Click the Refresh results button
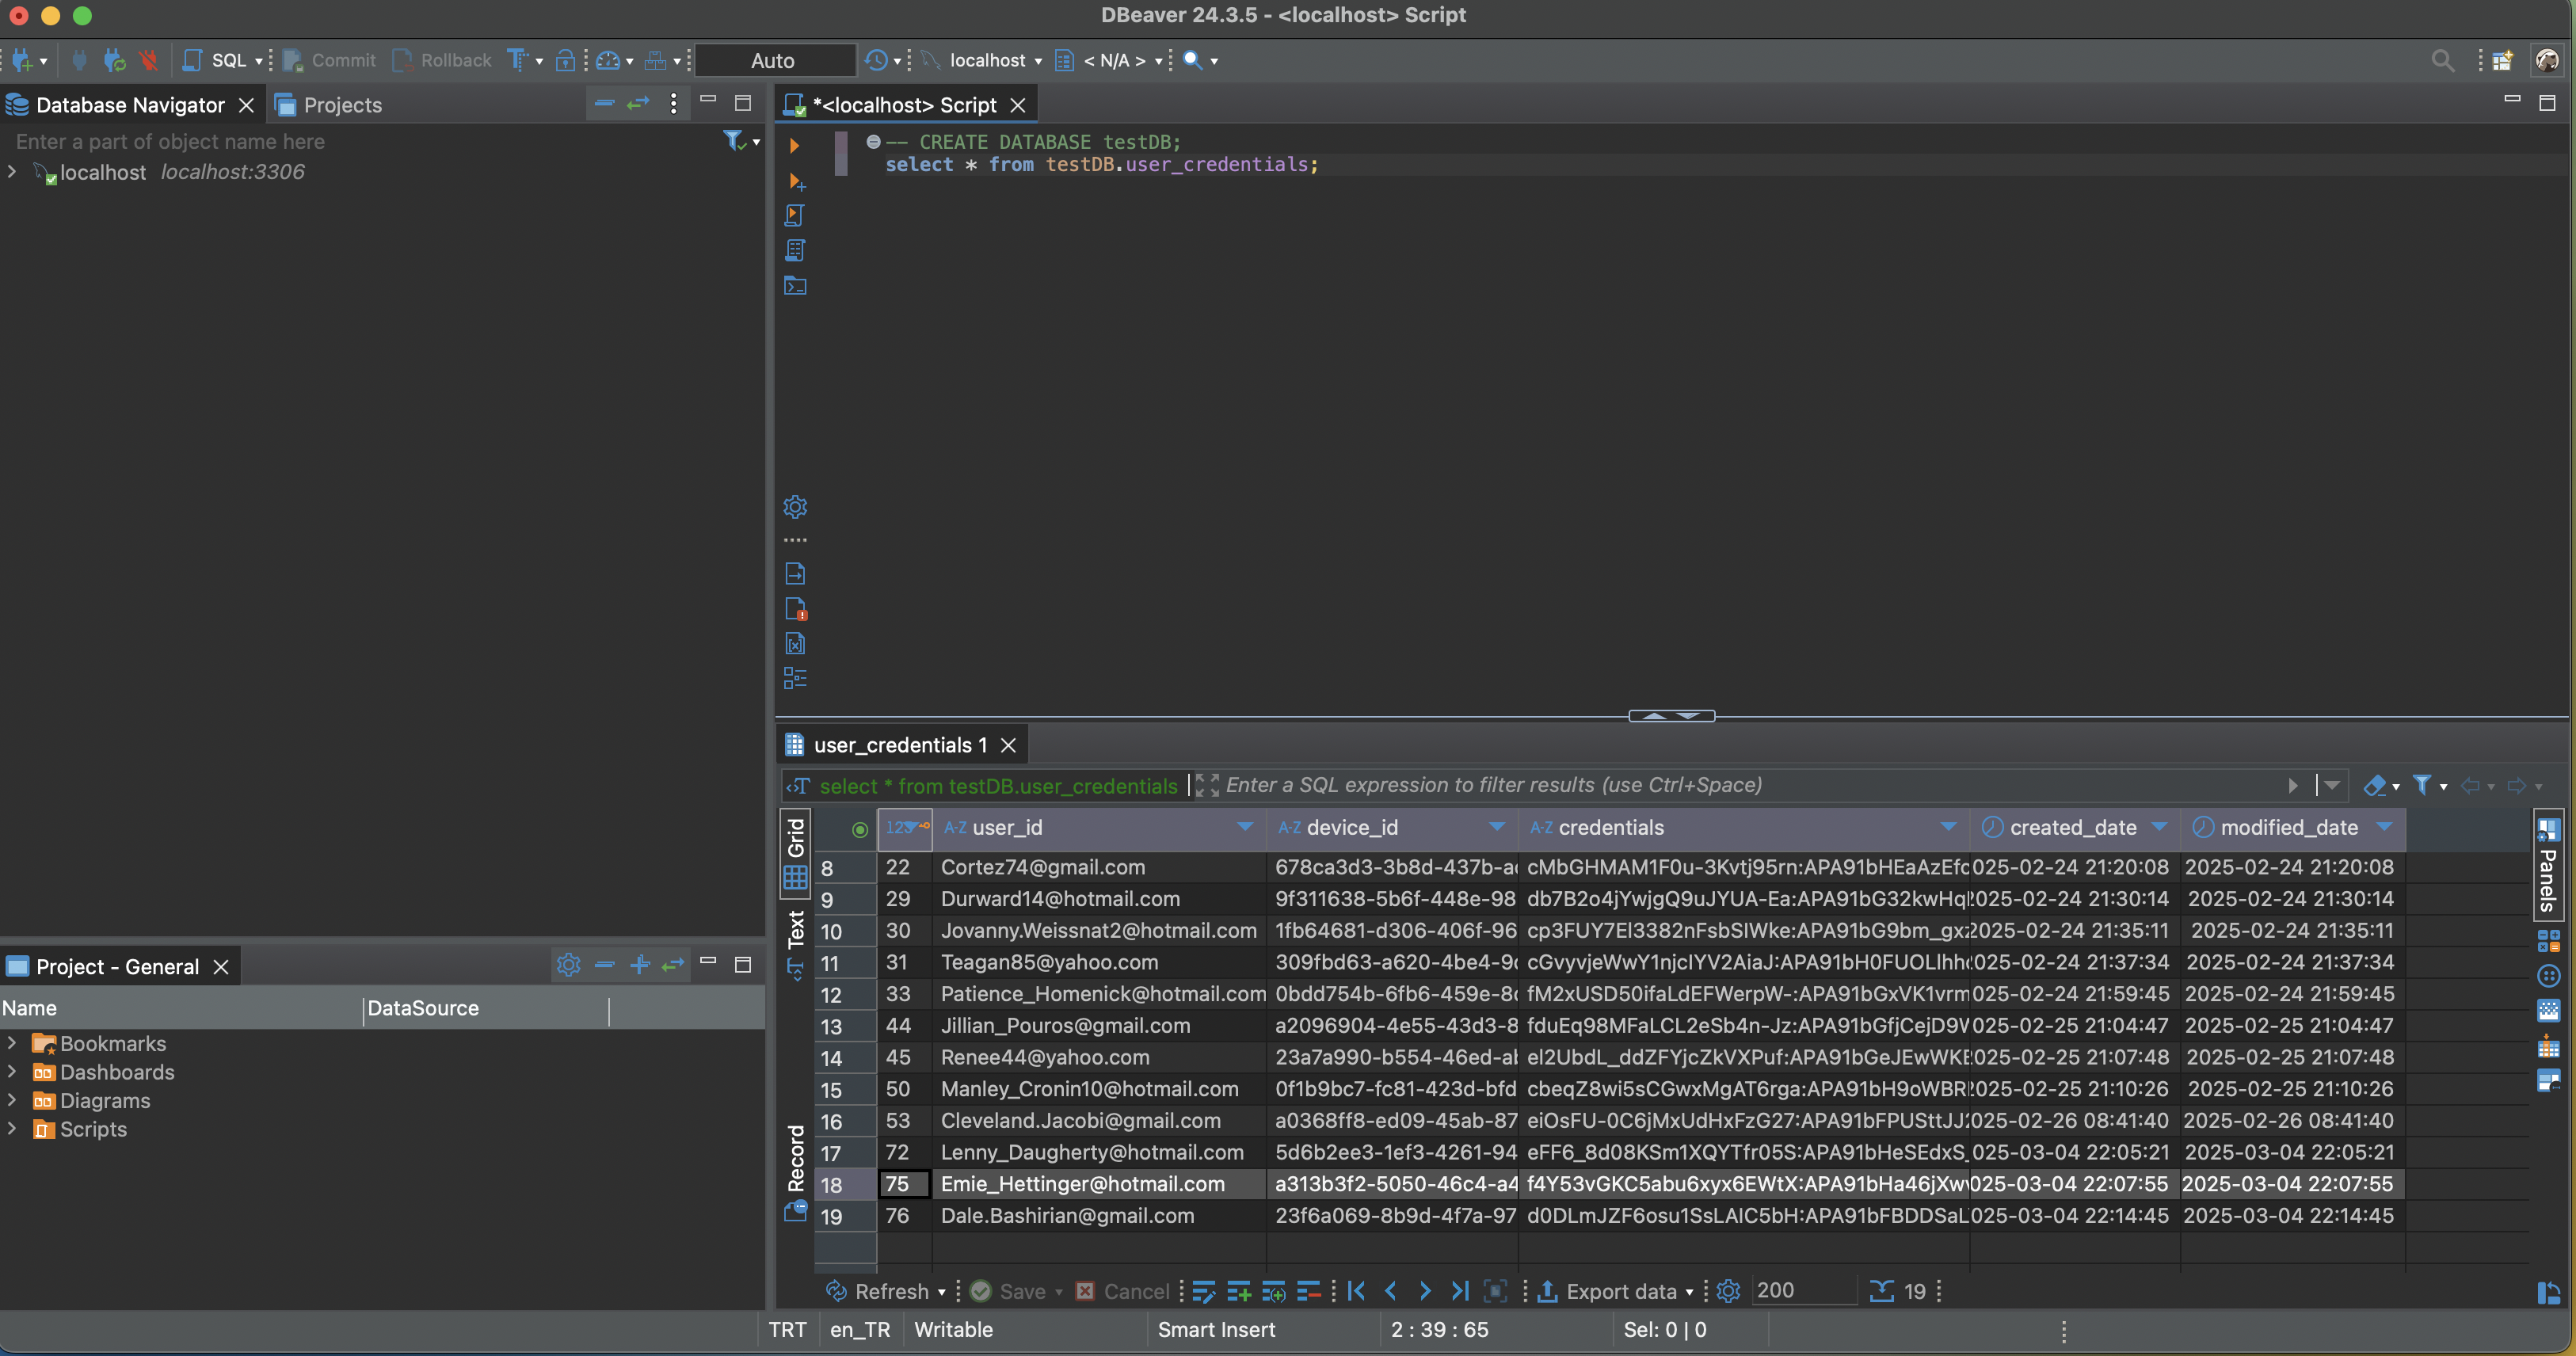Screen dimensions: 2576x1356 878,1291
